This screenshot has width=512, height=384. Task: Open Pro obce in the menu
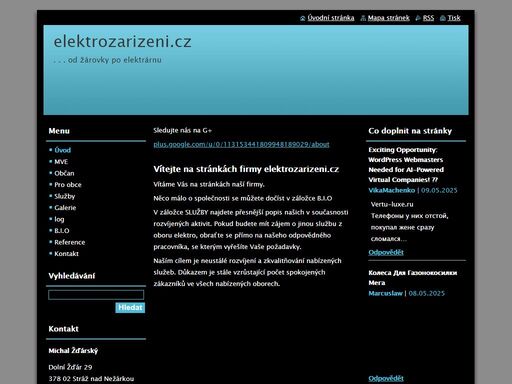tap(68, 185)
